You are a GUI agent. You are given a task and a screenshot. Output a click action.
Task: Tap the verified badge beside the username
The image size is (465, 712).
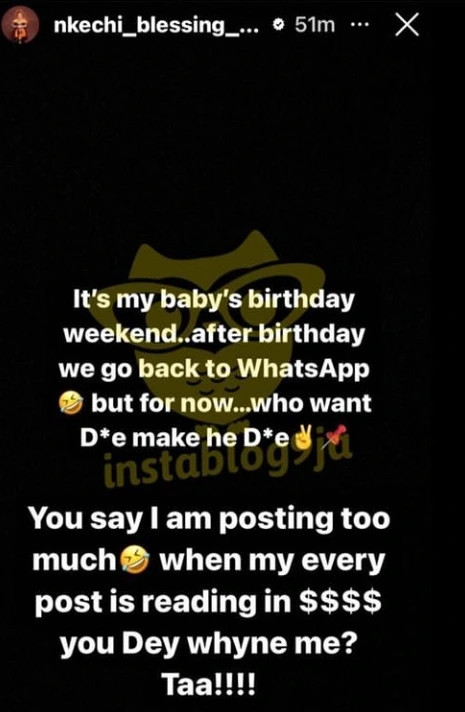(x=277, y=26)
